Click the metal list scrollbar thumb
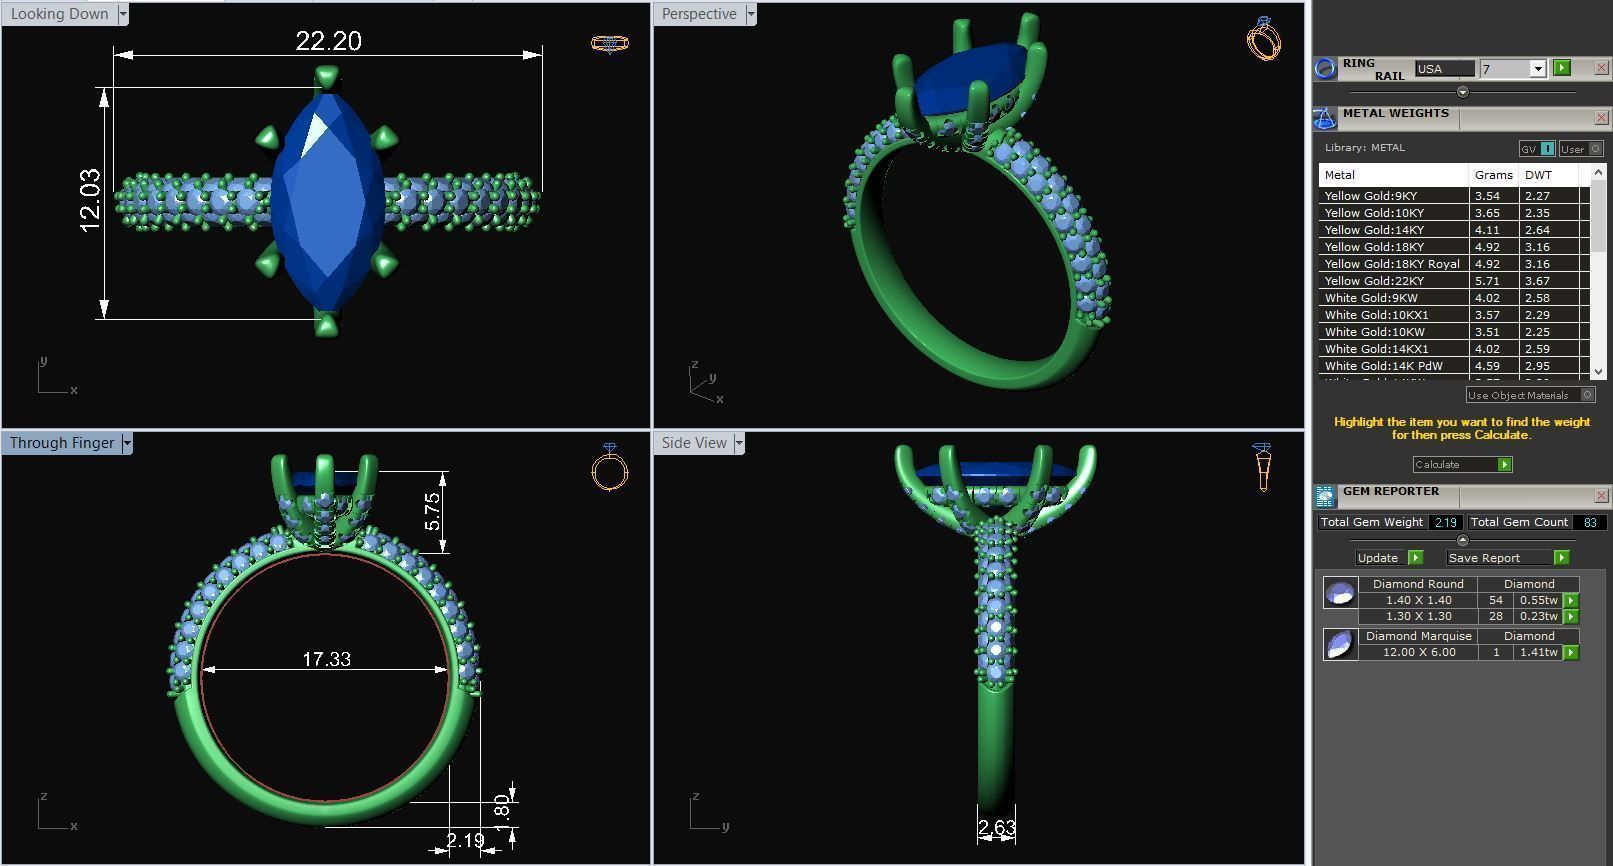 pos(1597,216)
